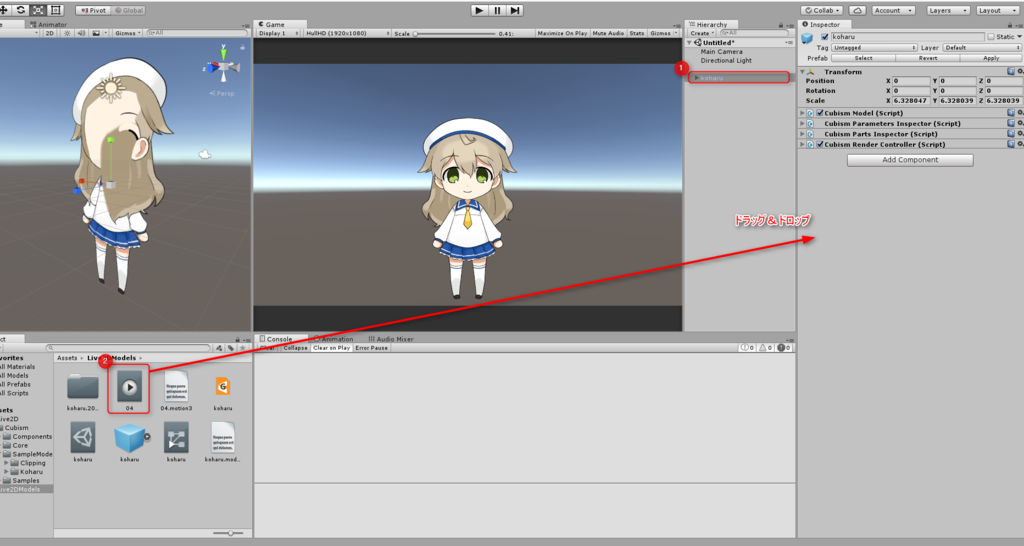1024x546 pixels.
Task: Click Prefab Revert button
Action: coord(927,58)
